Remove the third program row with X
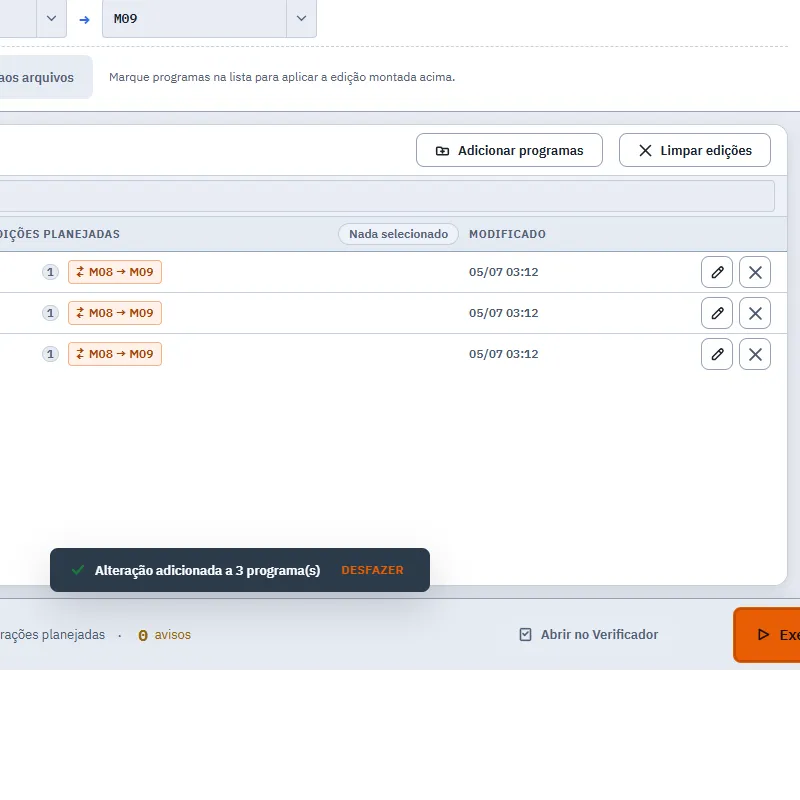800x800 pixels. pos(755,354)
